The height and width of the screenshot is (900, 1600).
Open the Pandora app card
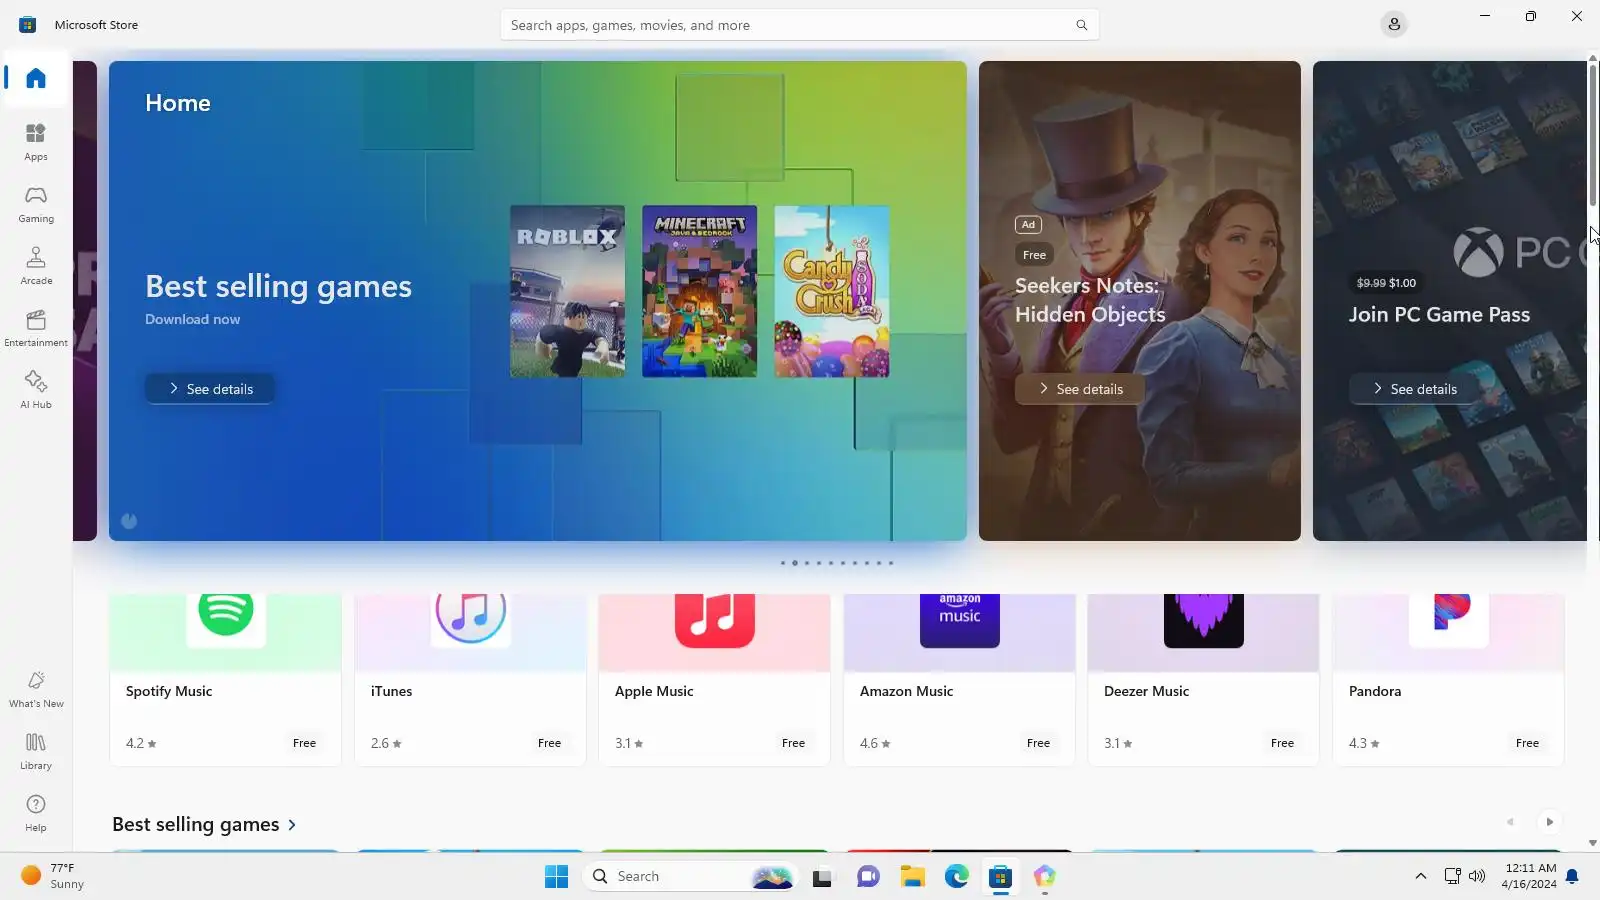pyautogui.click(x=1448, y=680)
